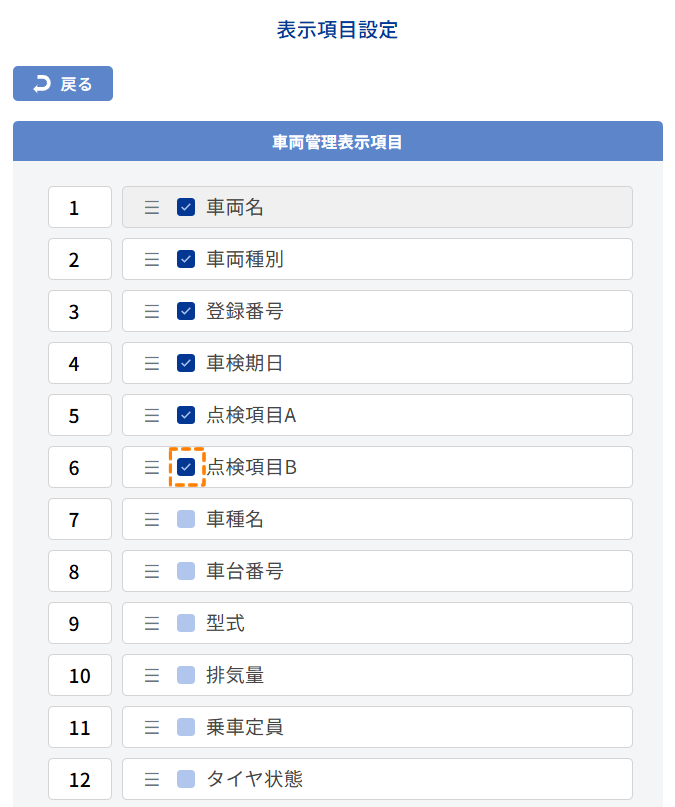Click the drag handle icon for 車検期日
Image resolution: width=675 pixels, height=807 pixels.
click(x=152, y=363)
